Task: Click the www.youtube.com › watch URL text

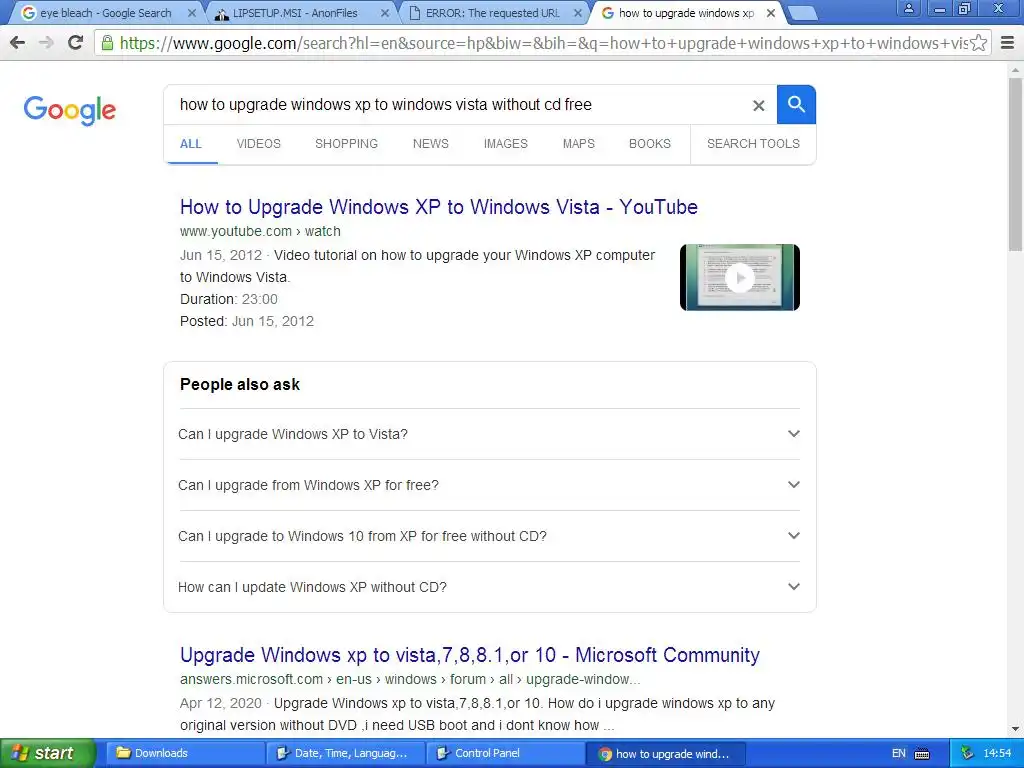Action: click(260, 231)
